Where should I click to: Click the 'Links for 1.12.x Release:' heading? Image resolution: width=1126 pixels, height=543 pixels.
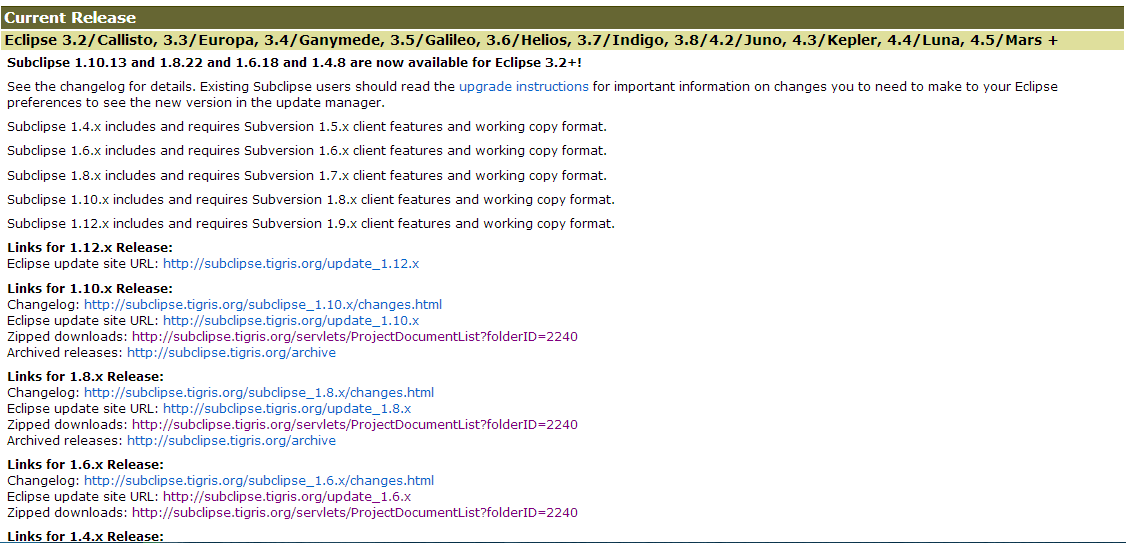(x=90, y=248)
